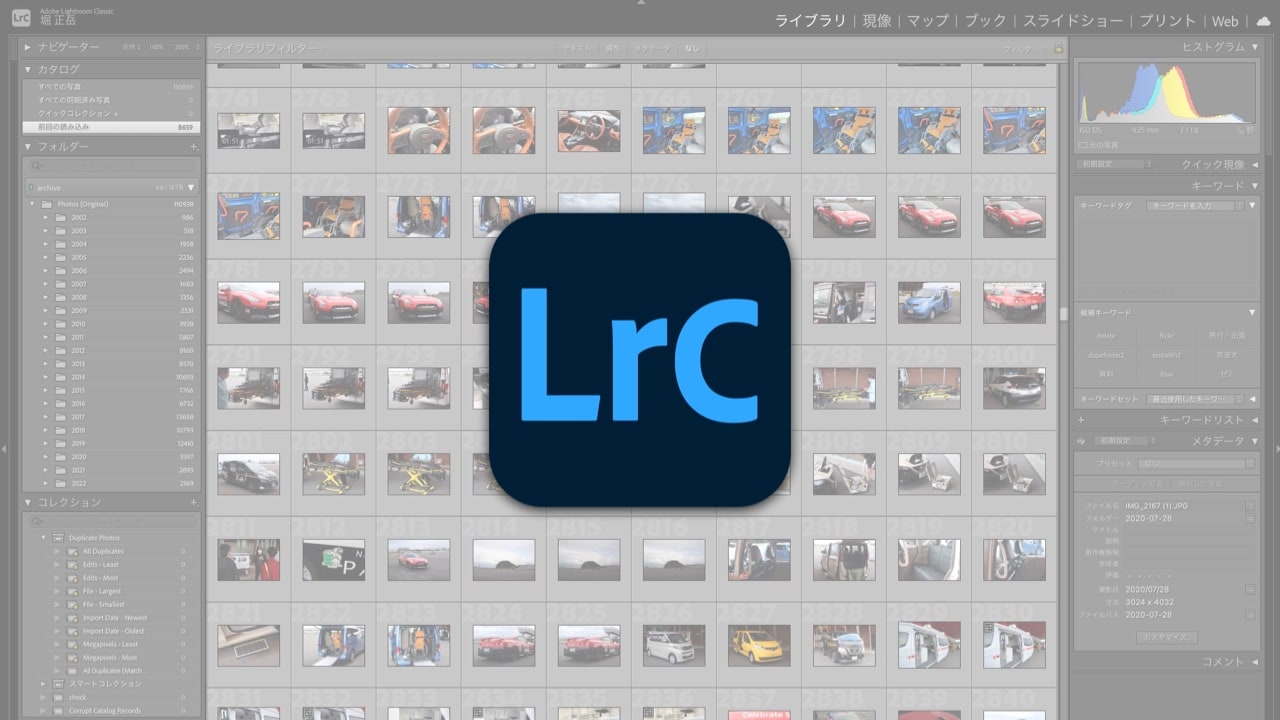Expand the コメント panel

coord(1253,662)
